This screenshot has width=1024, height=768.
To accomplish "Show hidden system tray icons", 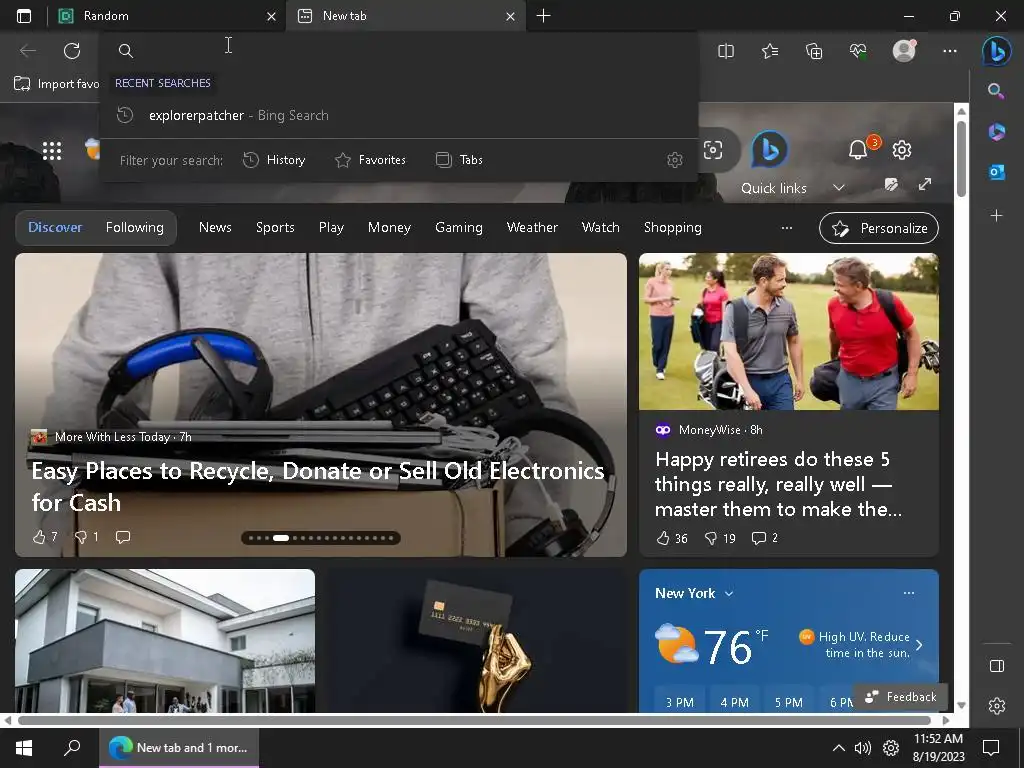I will coord(839,748).
